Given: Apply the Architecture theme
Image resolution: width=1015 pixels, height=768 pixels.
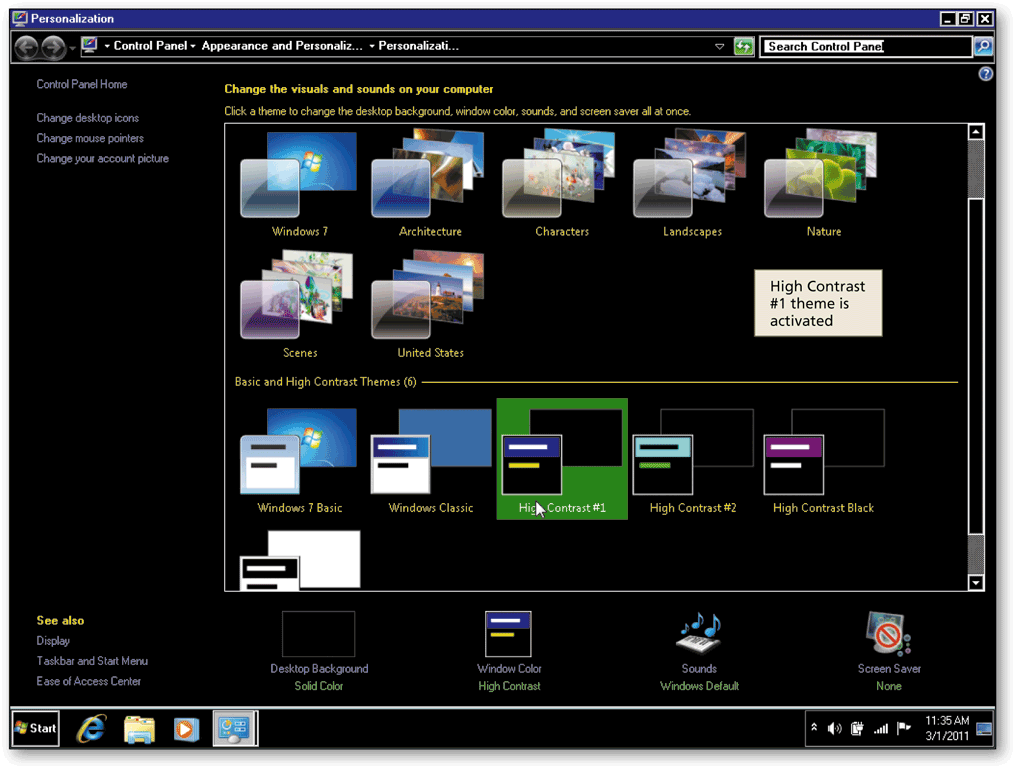Looking at the screenshot, I should pyautogui.click(x=430, y=185).
